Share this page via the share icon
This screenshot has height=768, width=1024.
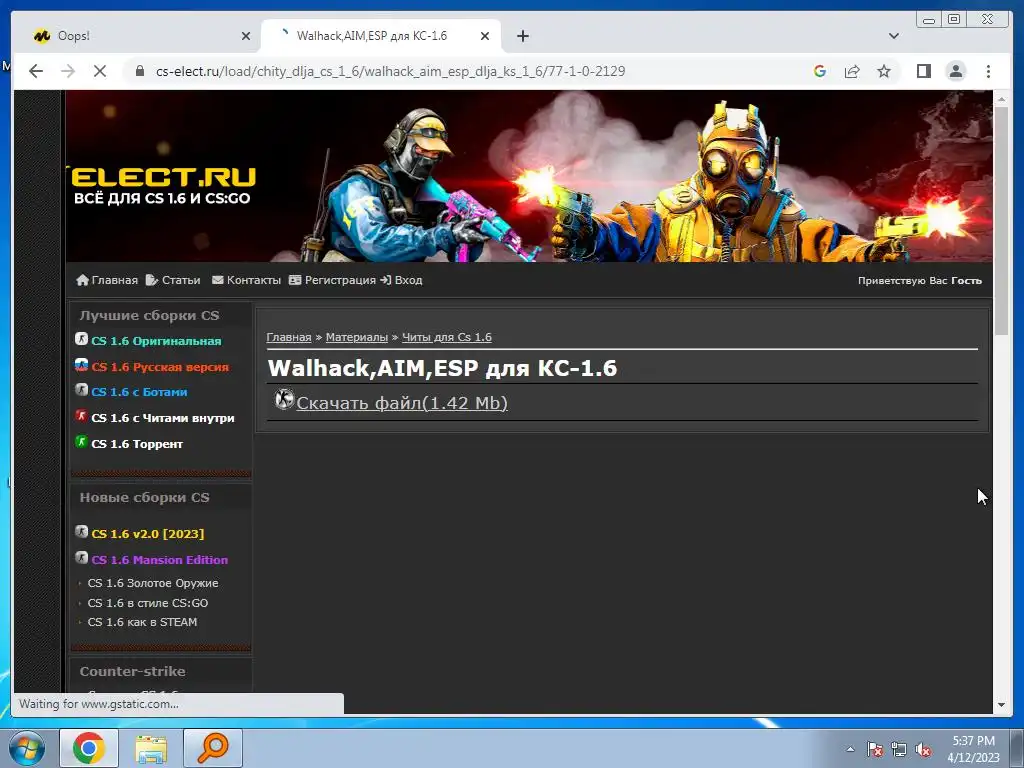852,71
